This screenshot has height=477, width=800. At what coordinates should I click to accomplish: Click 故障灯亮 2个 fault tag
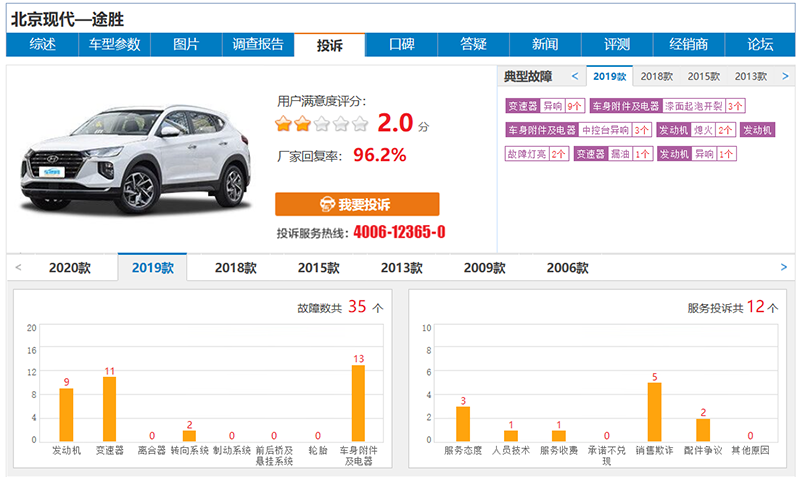537,154
